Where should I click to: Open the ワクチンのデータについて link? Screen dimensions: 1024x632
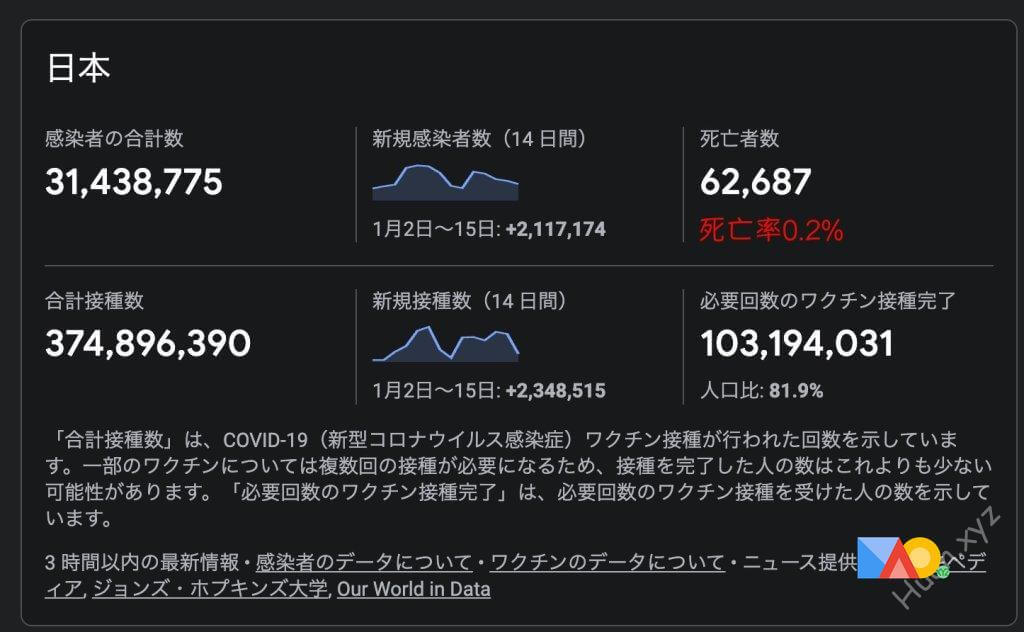click(x=607, y=561)
